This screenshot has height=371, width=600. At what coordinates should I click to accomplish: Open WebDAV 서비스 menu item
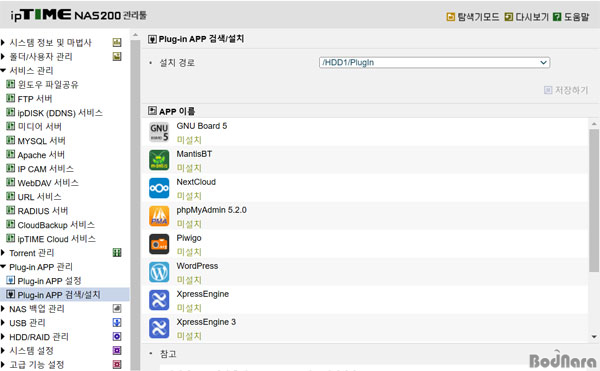coord(48,183)
